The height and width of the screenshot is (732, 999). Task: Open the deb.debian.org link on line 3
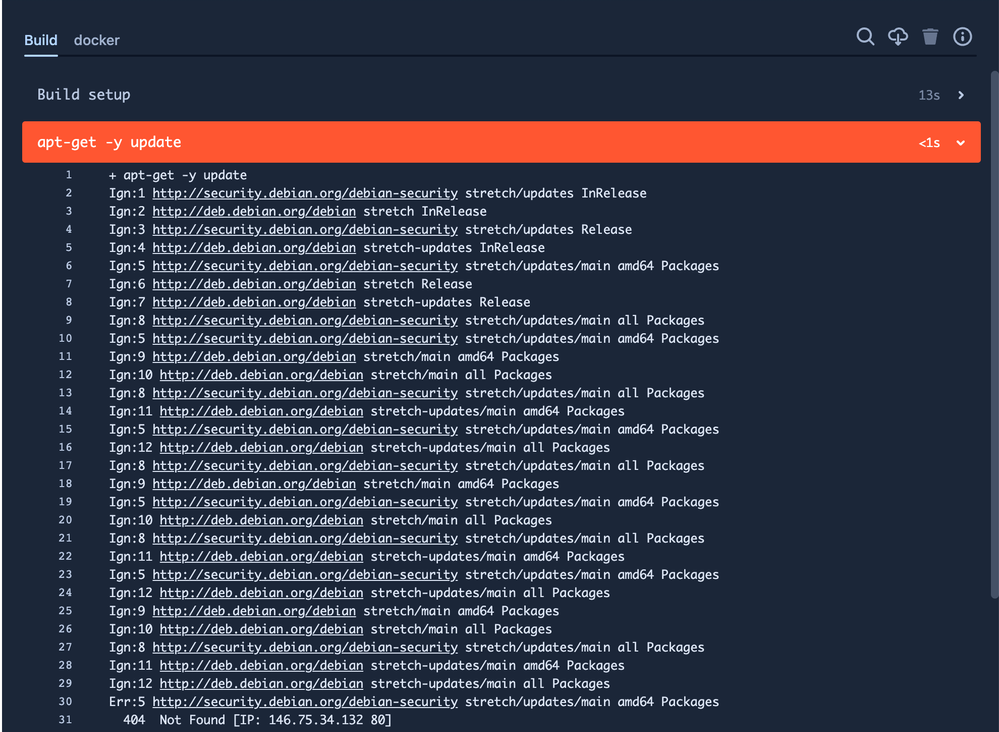coord(254,212)
